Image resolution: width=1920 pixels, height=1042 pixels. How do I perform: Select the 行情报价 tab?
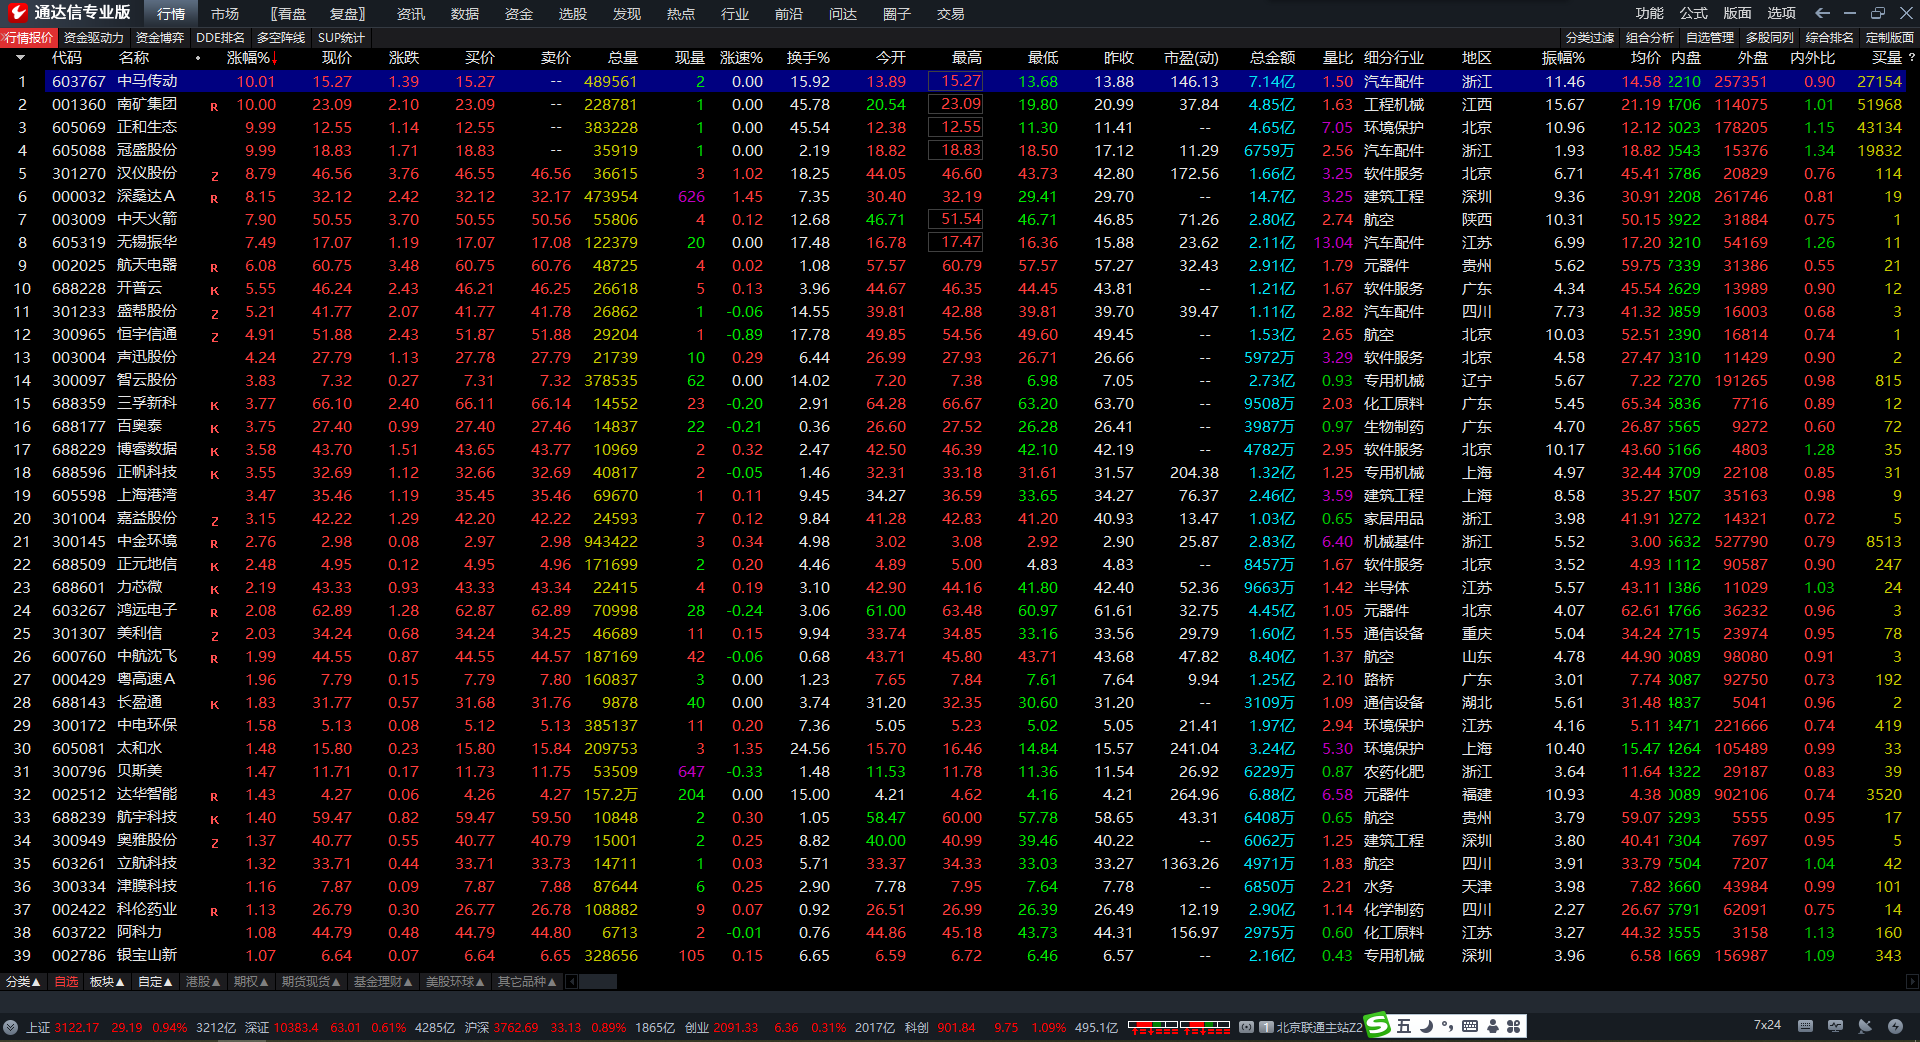29,37
